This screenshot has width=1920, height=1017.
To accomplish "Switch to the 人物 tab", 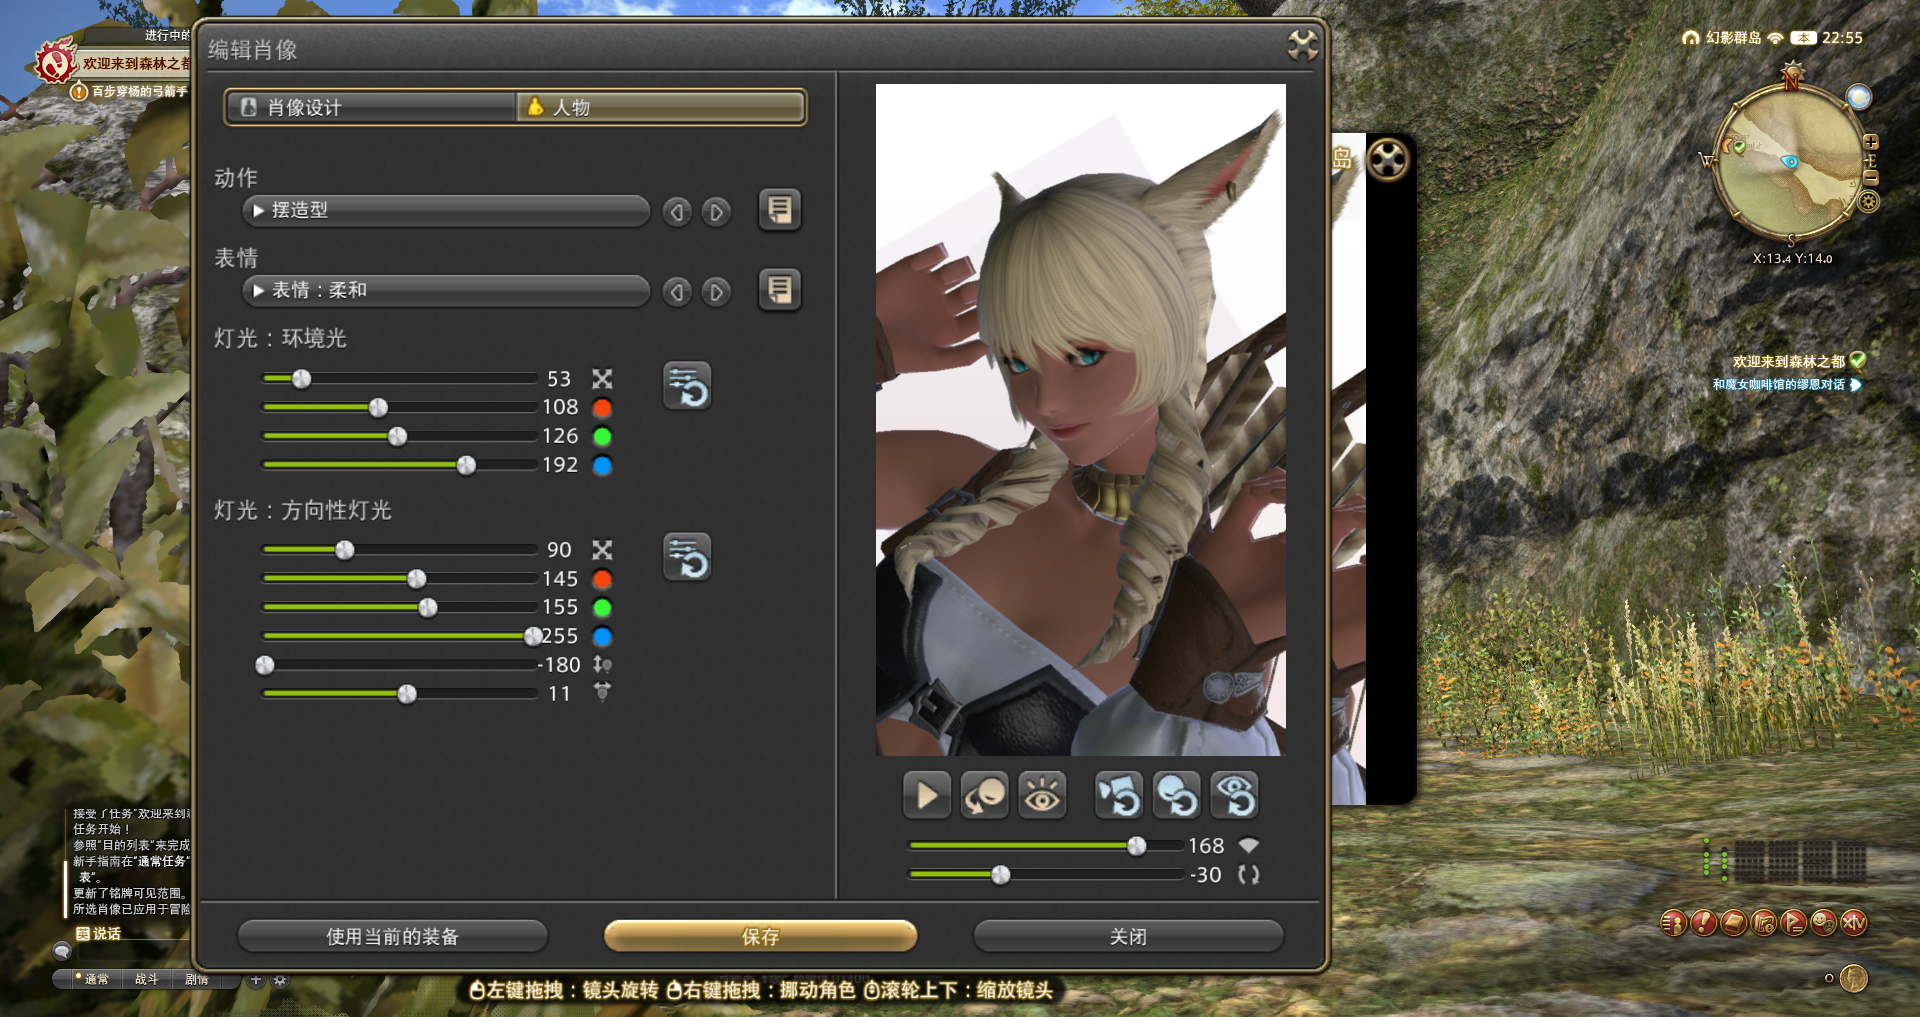I will point(661,107).
